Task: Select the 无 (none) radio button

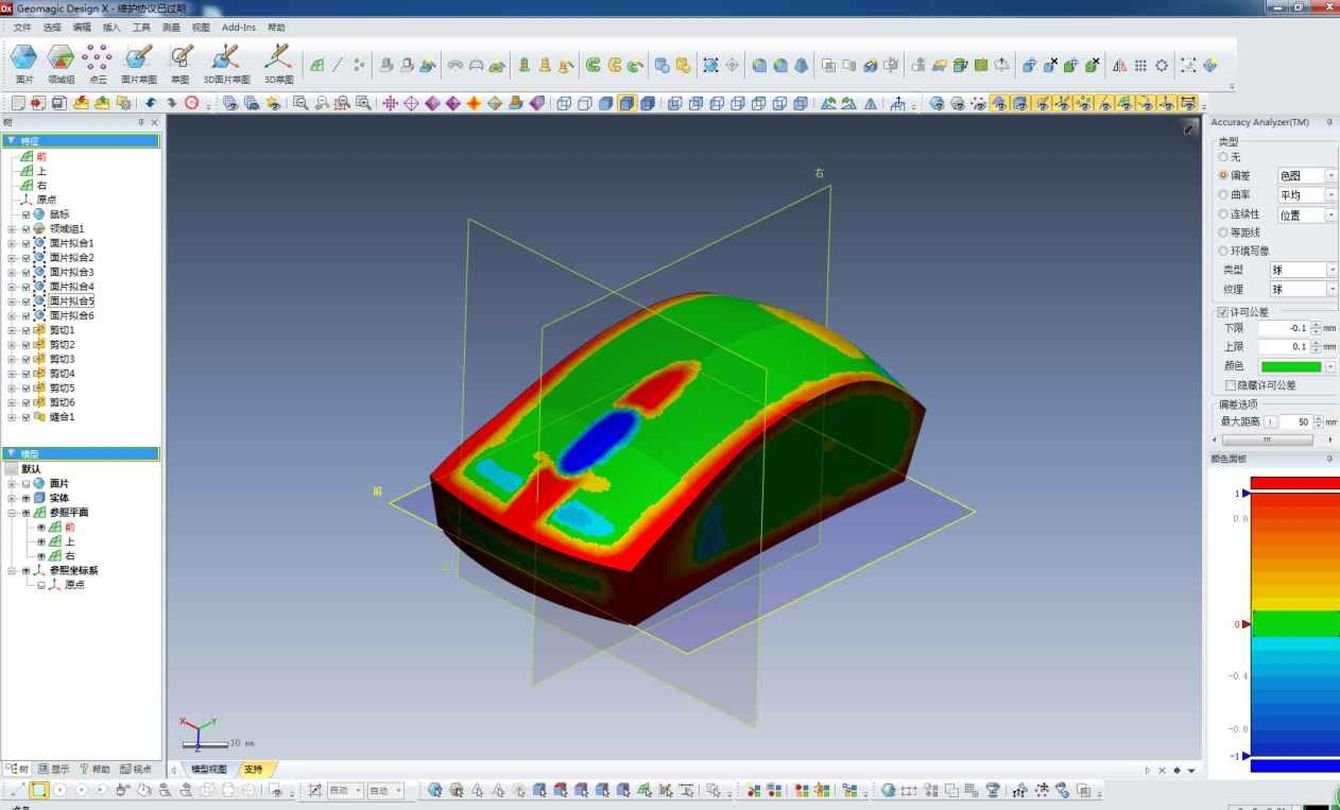Action: pos(1223,157)
